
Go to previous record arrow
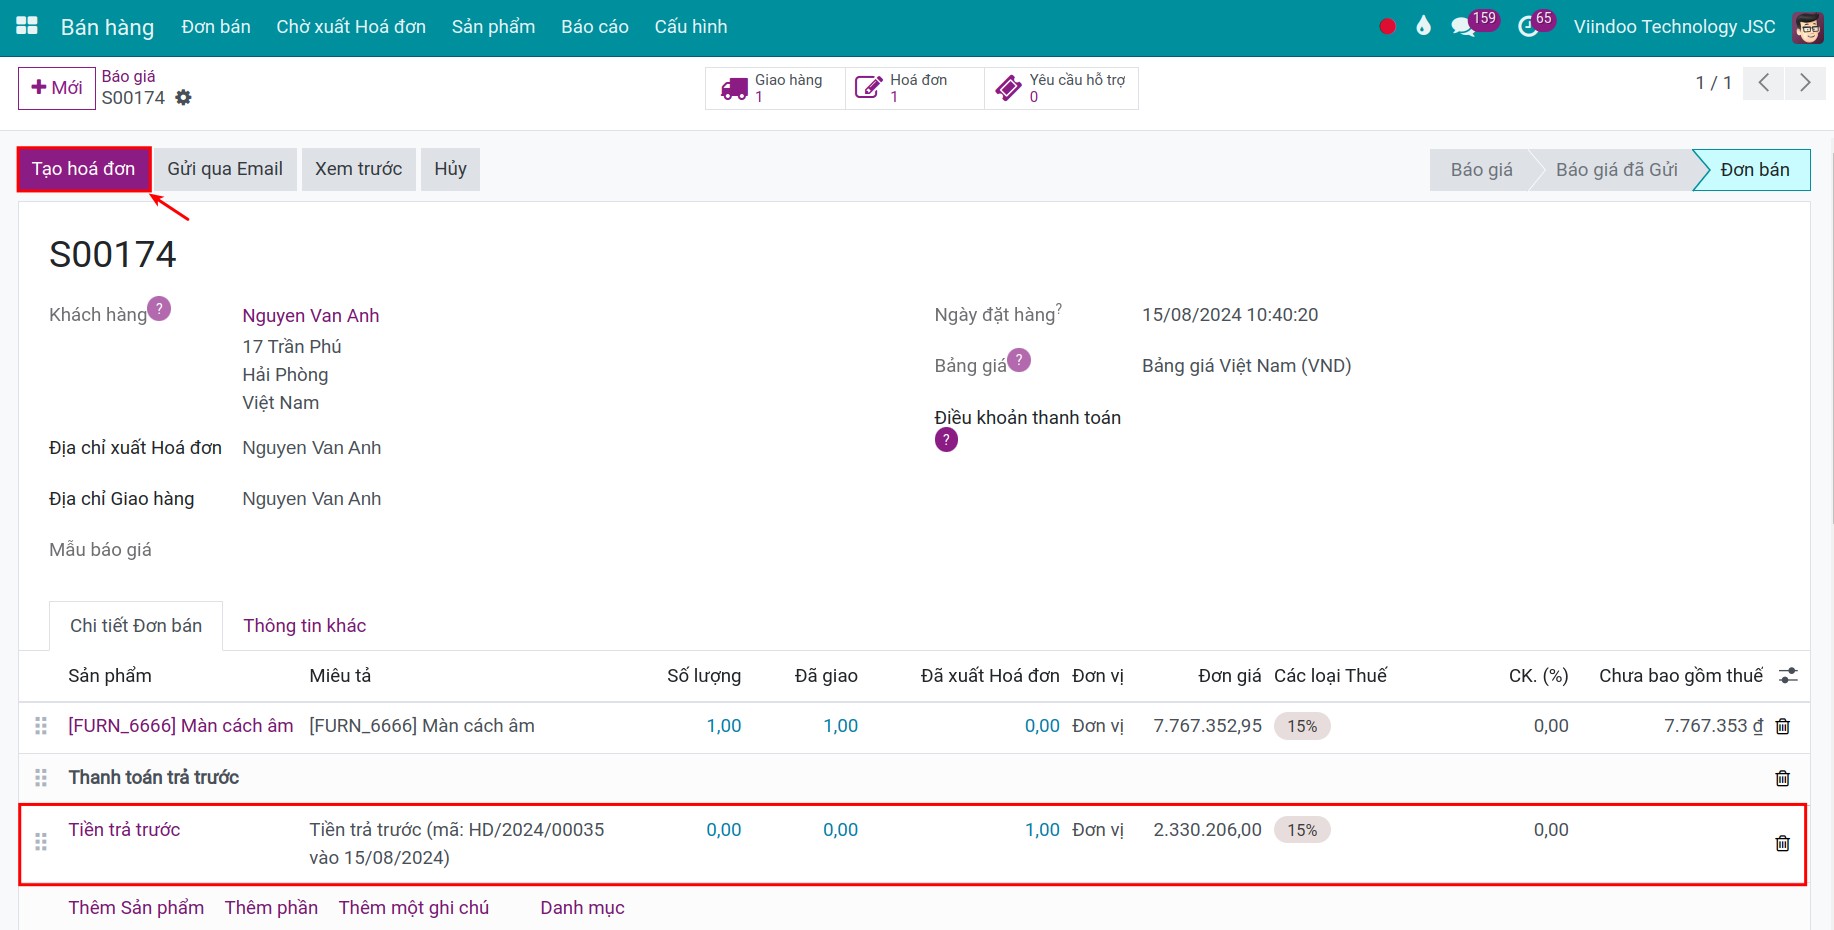point(1764,83)
